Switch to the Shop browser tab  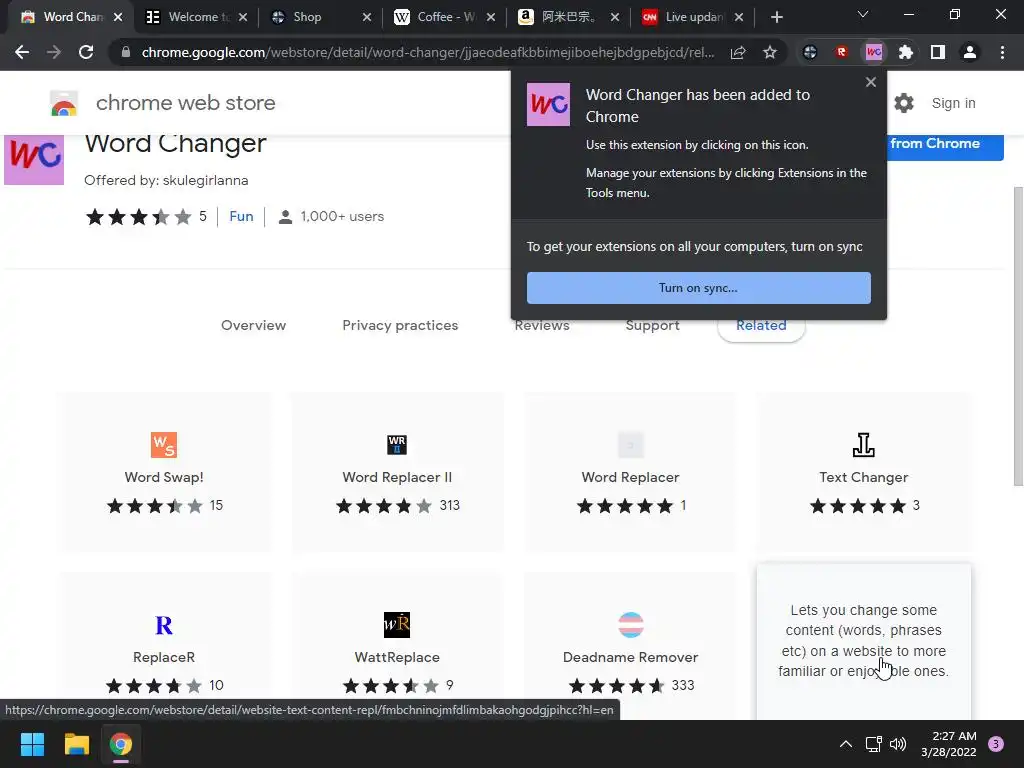(320, 17)
